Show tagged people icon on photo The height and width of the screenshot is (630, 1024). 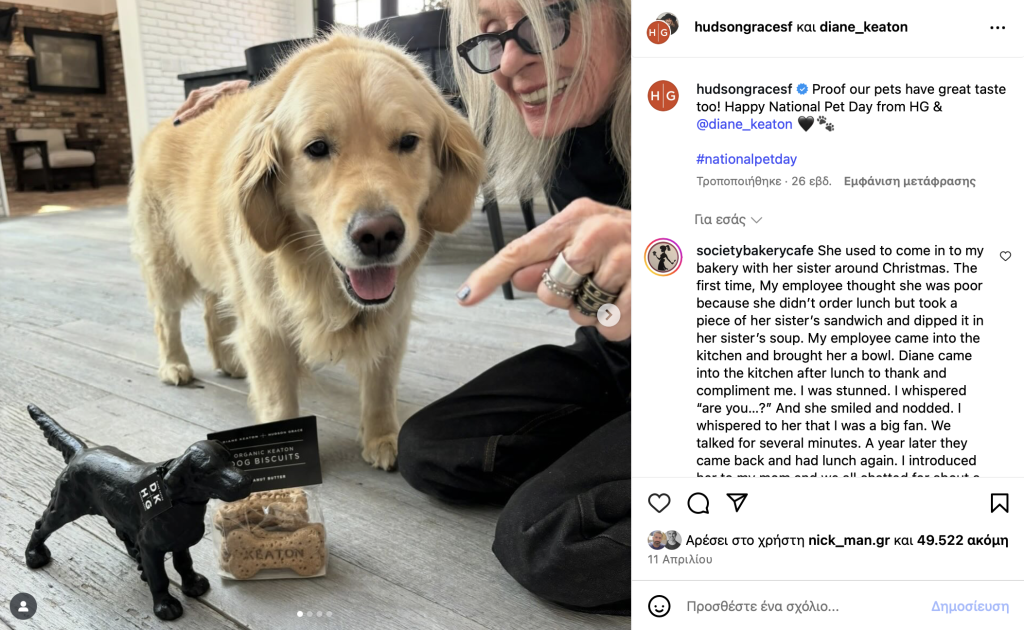(x=24, y=606)
